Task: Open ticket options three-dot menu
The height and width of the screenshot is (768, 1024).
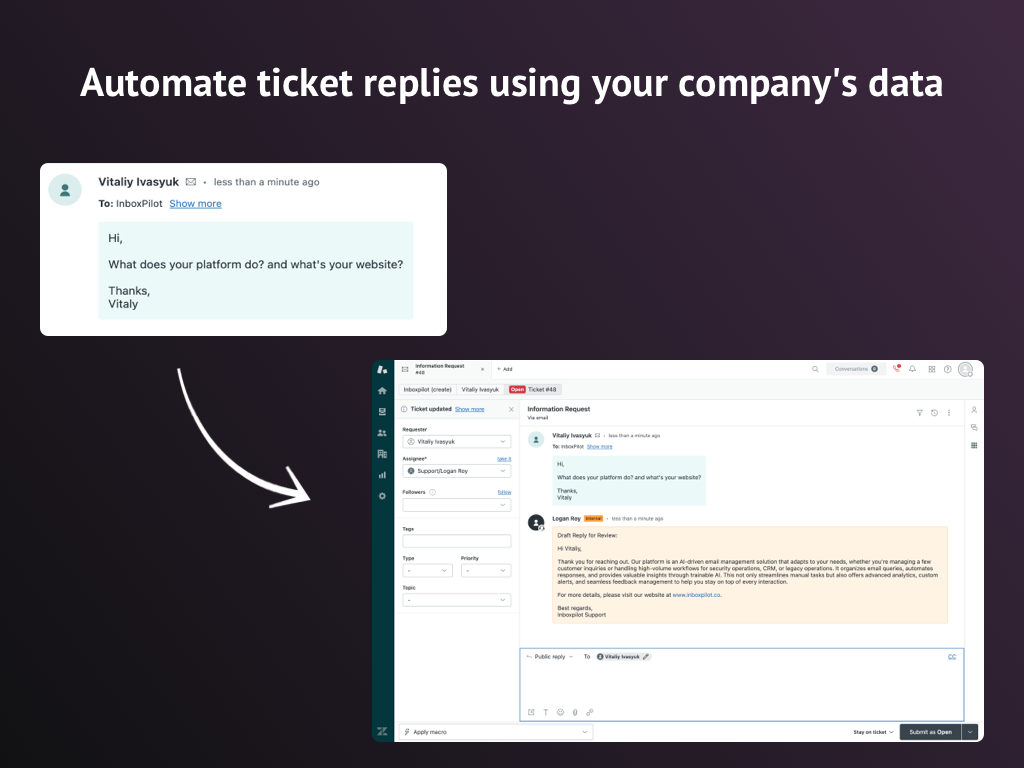Action: click(x=949, y=413)
